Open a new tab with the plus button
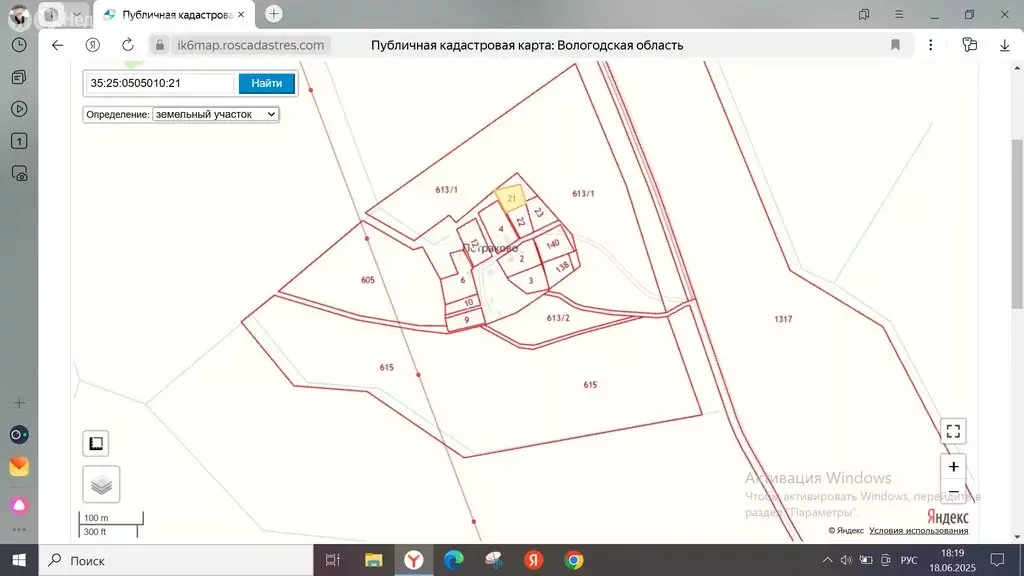Image resolution: width=1024 pixels, height=576 pixels. pos(274,14)
